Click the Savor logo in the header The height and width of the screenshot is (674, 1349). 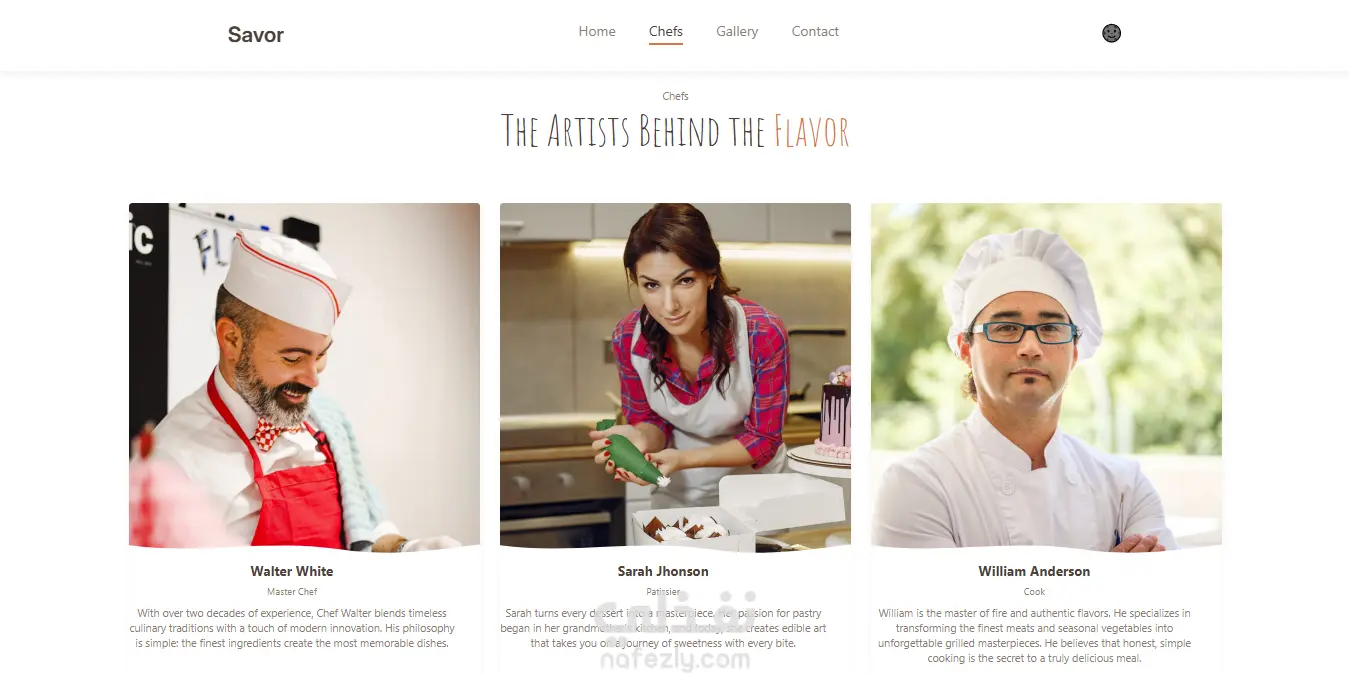256,35
